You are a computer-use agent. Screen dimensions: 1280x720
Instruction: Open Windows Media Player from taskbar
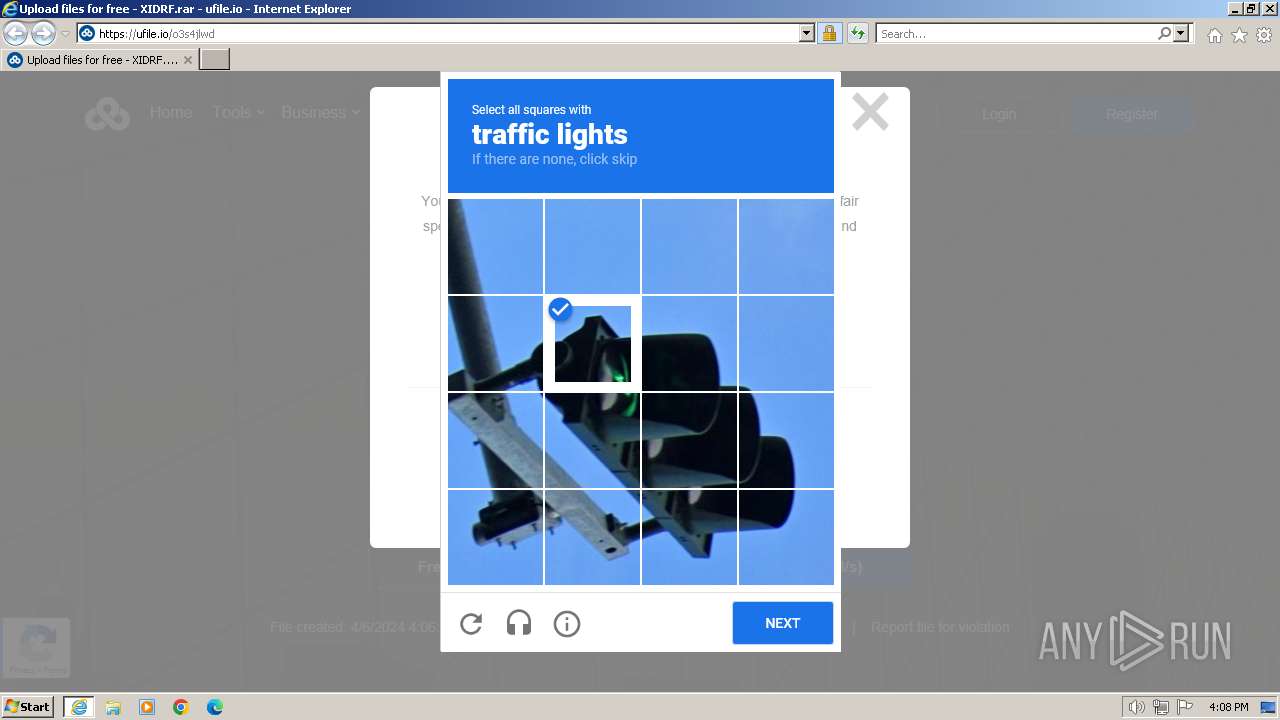point(147,707)
